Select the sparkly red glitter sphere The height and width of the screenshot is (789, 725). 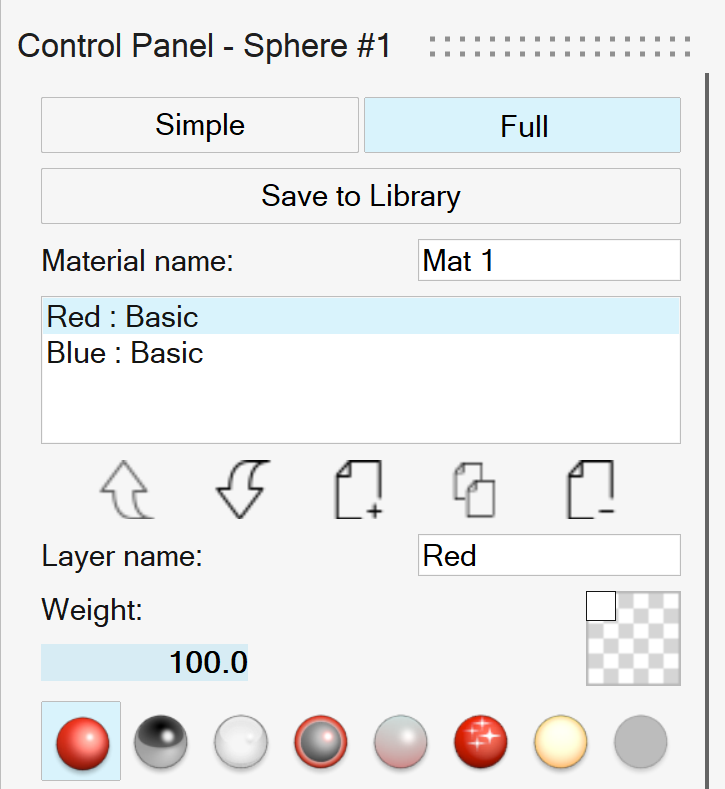481,741
